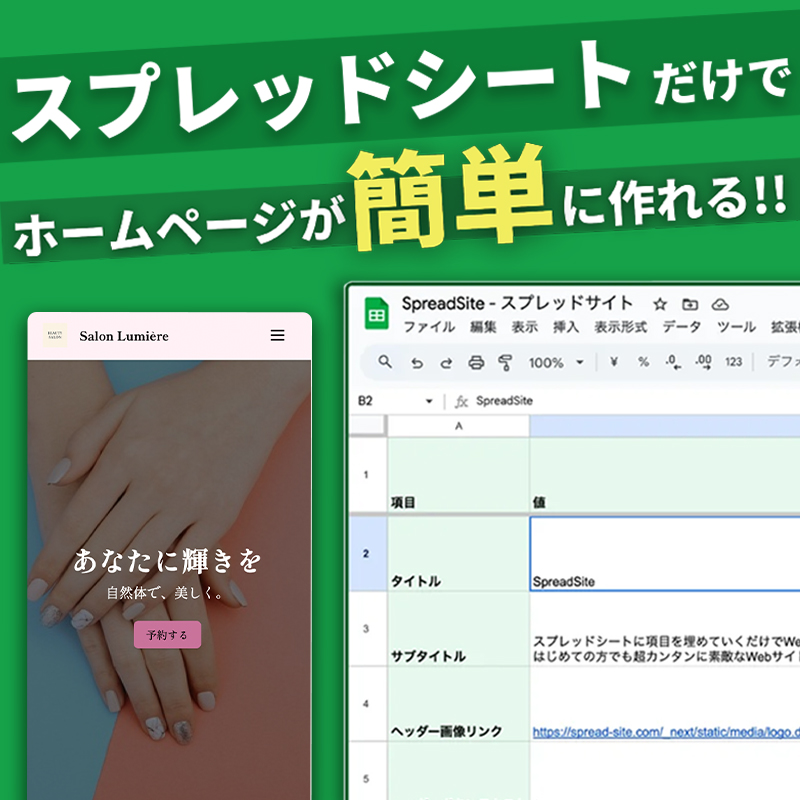Format as currency with yen button

pos(613,362)
